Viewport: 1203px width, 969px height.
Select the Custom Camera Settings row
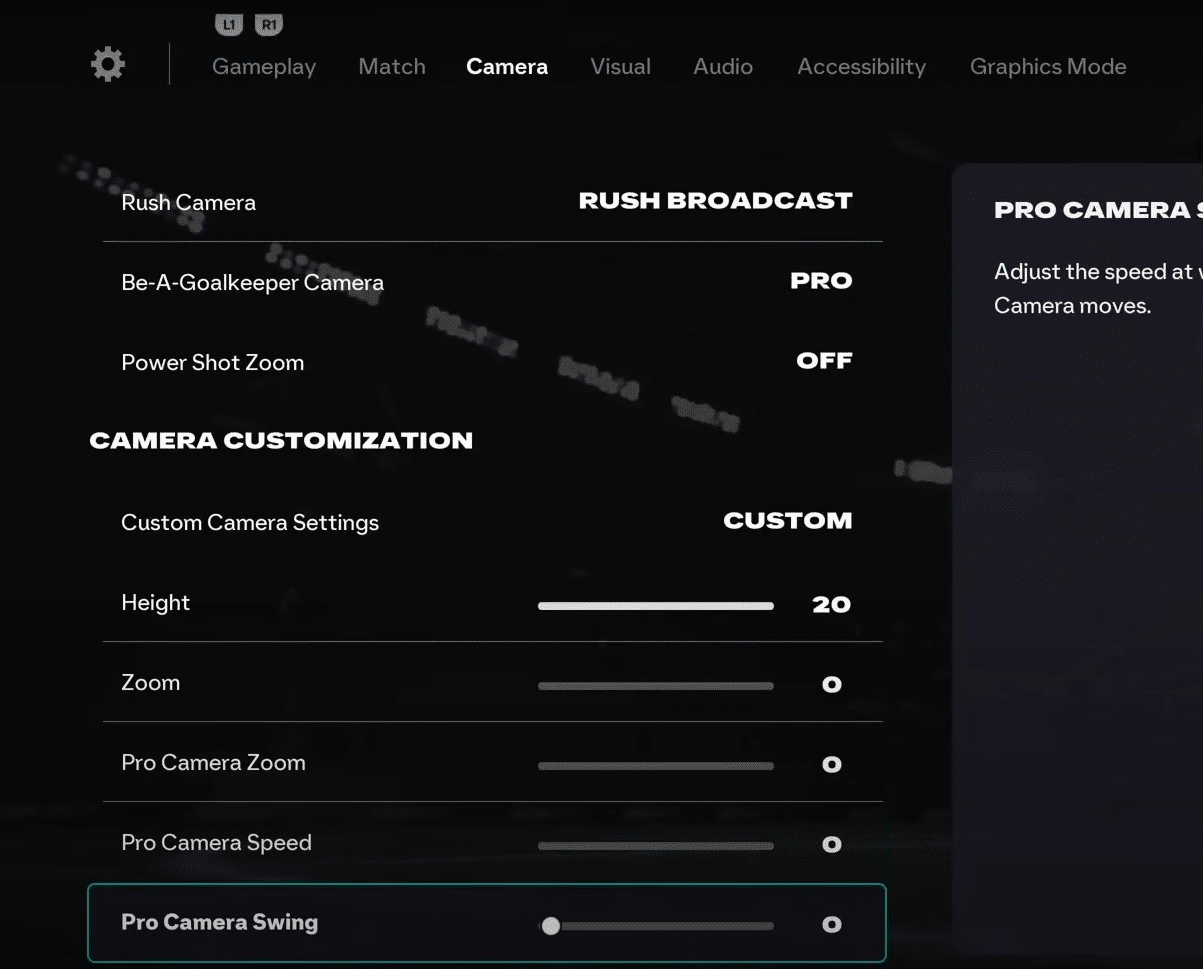coord(493,522)
